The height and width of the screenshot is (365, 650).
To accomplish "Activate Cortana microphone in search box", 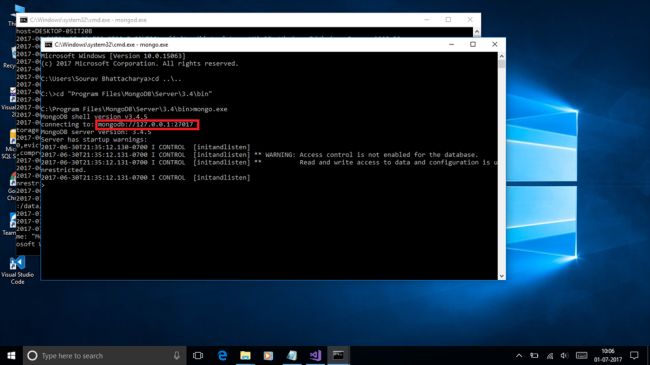I will 177,355.
